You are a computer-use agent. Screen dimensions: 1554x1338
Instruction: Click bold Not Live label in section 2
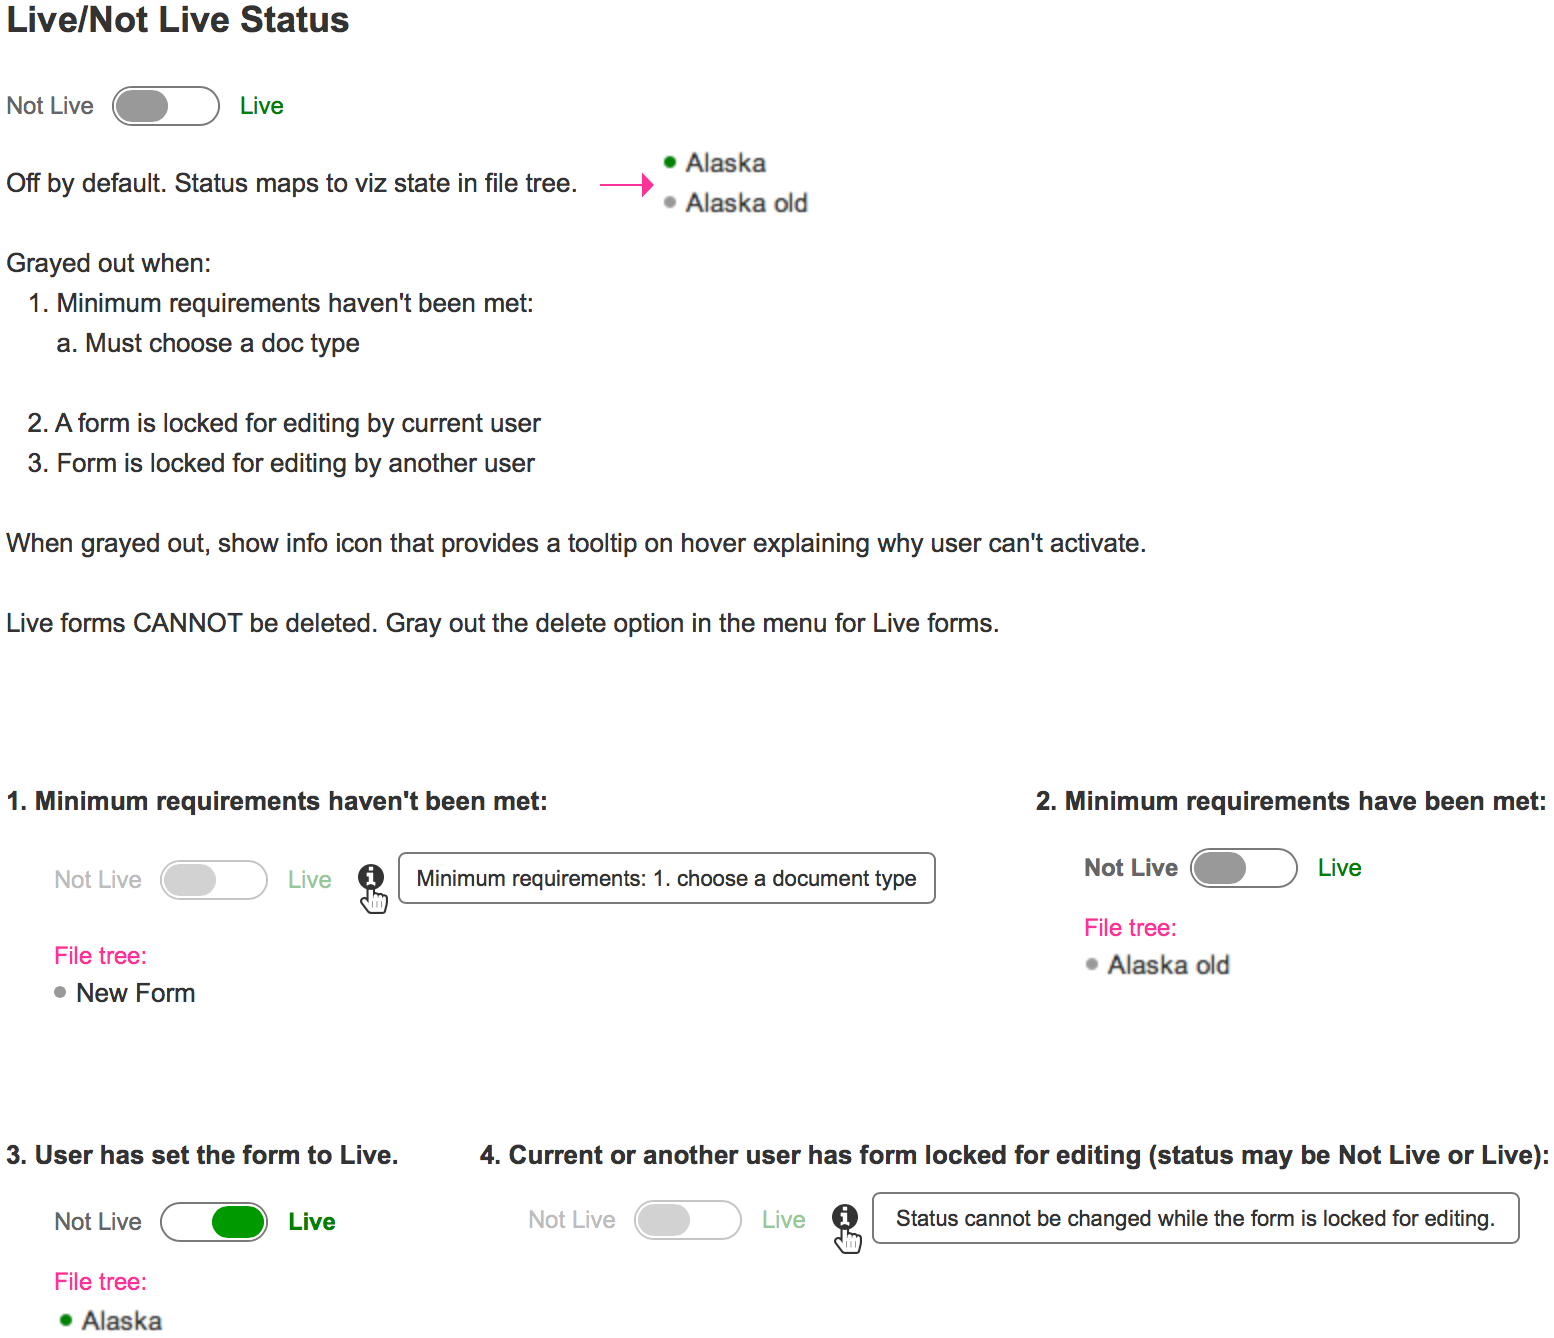coord(1131,868)
